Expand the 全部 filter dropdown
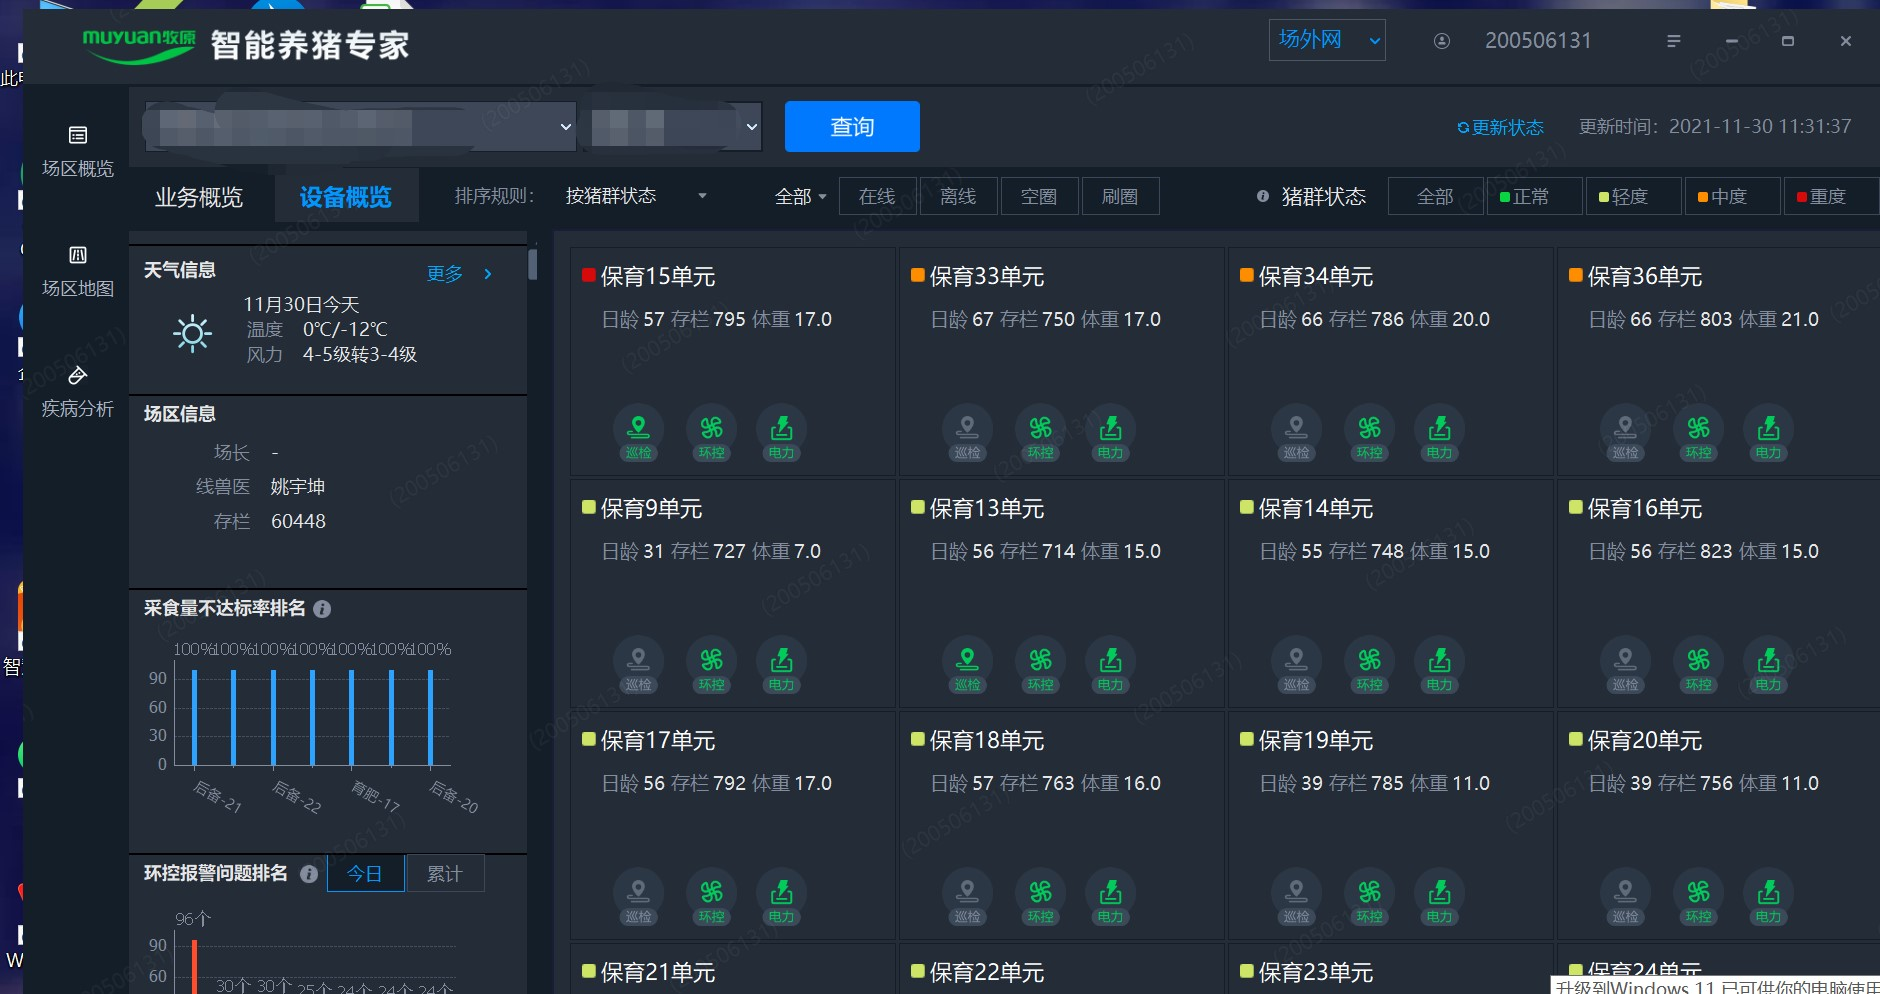 (x=800, y=197)
